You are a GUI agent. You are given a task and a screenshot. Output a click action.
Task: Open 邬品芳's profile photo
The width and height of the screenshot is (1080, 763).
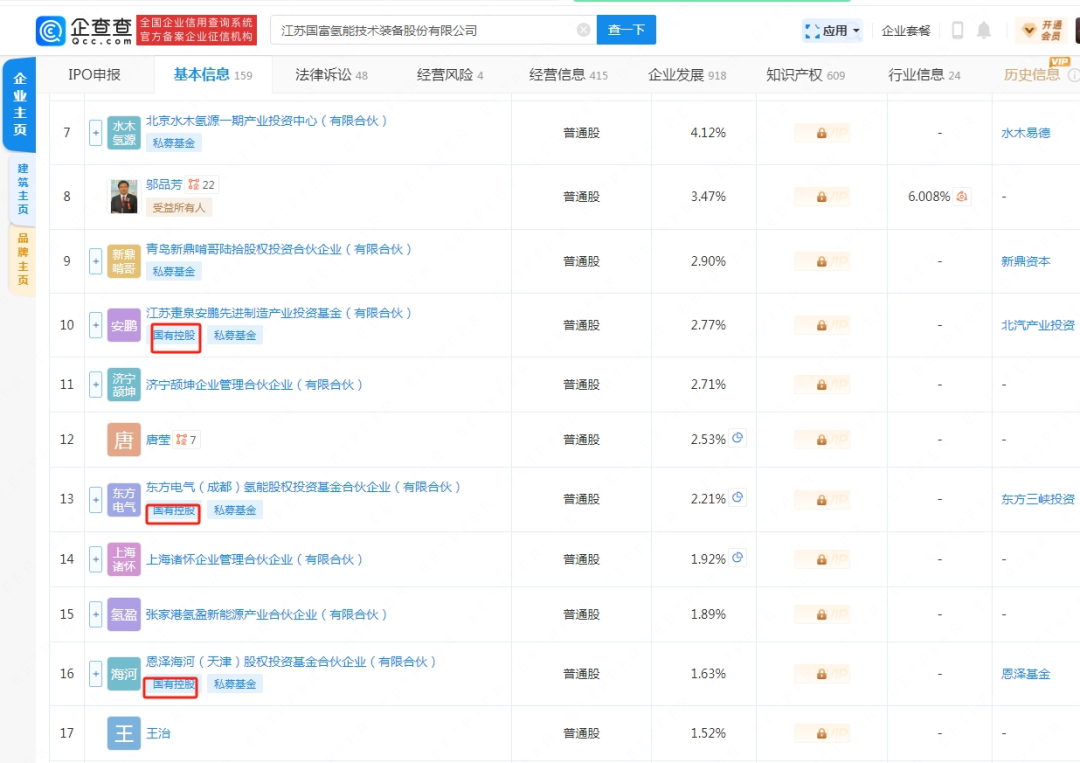click(x=124, y=196)
